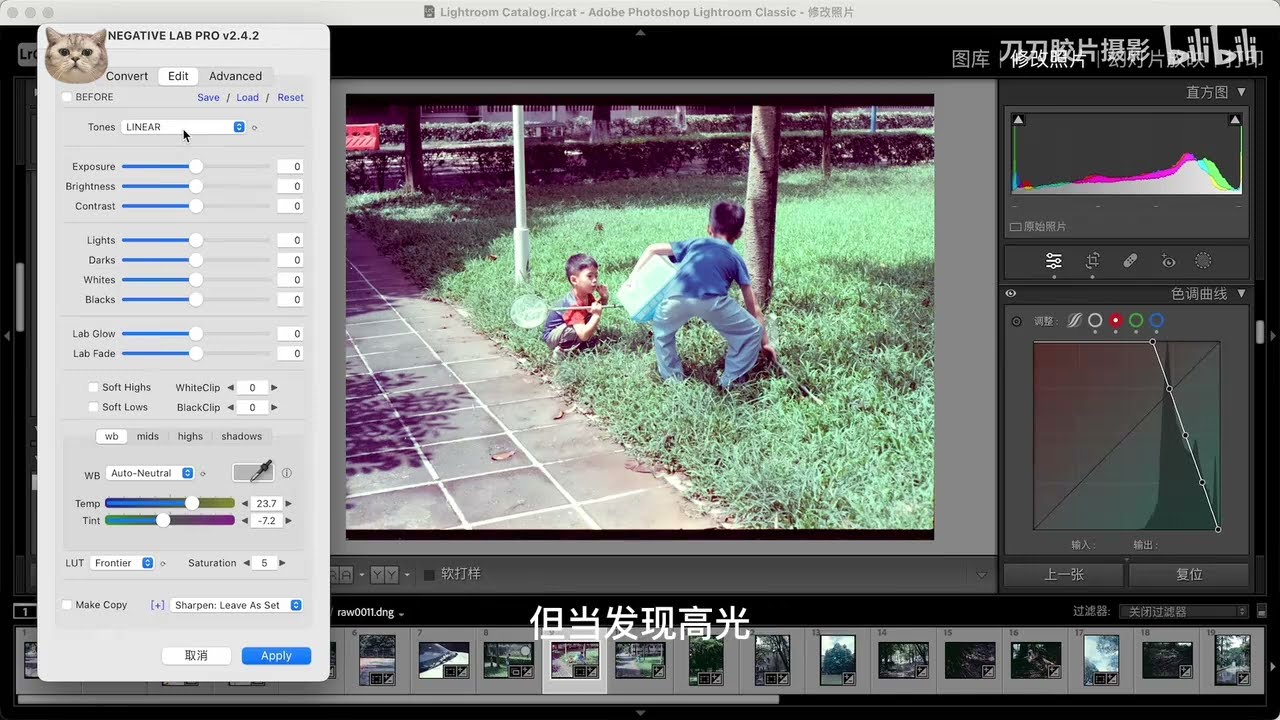The height and width of the screenshot is (720, 1280).
Task: Open the Sharpen: Leave As Set dropdown
Action: [x=236, y=605]
